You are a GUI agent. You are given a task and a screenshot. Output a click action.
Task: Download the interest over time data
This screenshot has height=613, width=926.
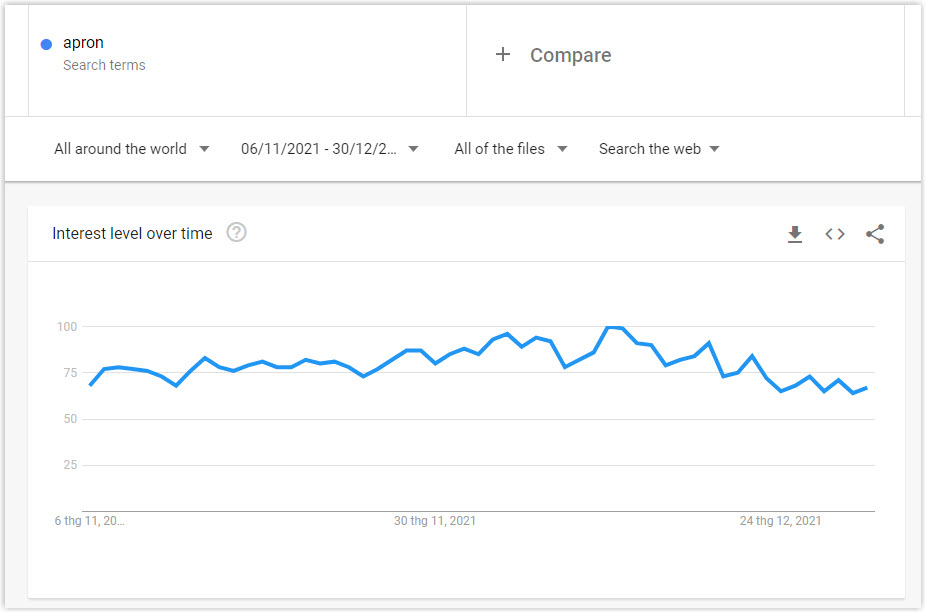795,234
